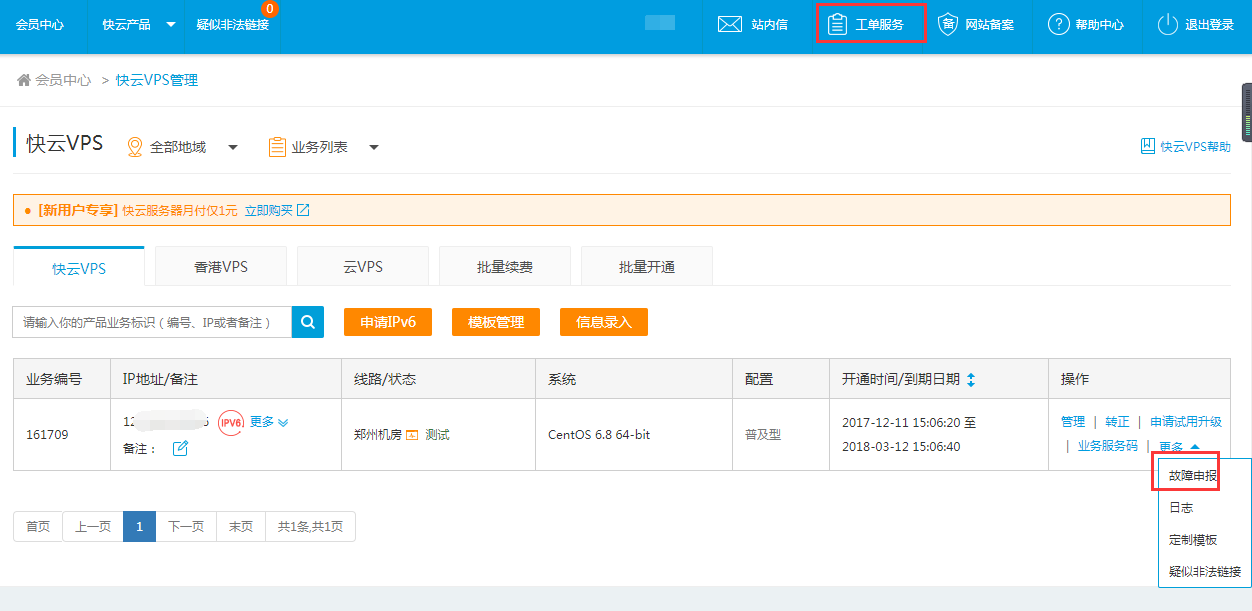
Task: Click the 退出登录 power icon
Action: point(1167,24)
